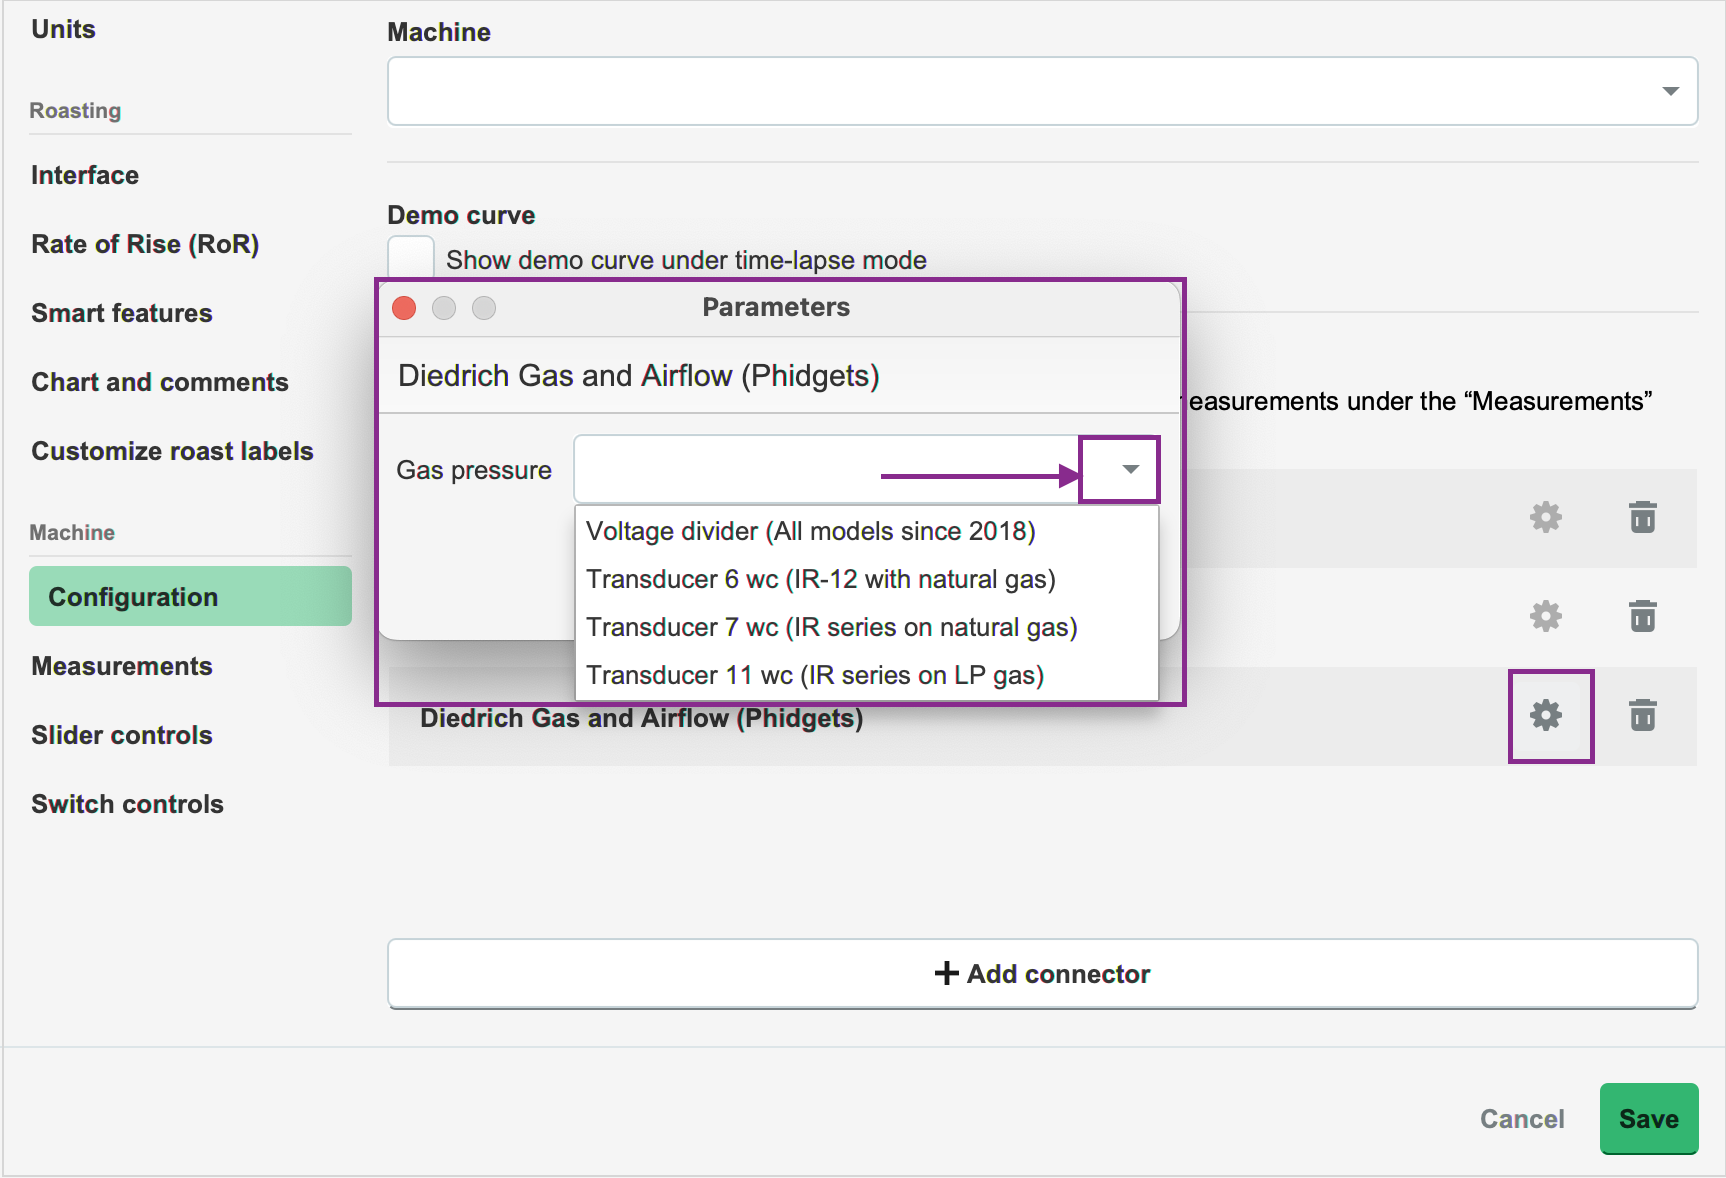Image resolution: width=1726 pixels, height=1178 pixels.
Task: Open settings gear for Diedrich Gas and Airflow connector
Action: 1546,716
